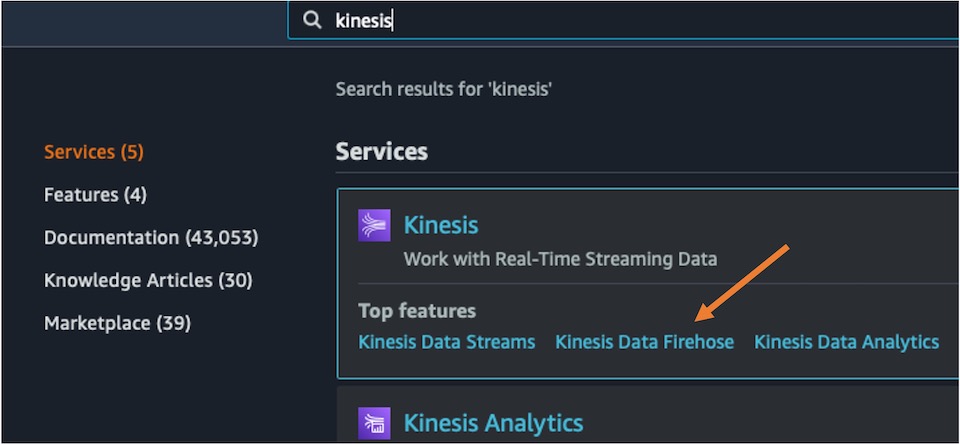Image resolution: width=960 pixels, height=444 pixels.
Task: View Marketplace (39) results
Action: point(118,323)
